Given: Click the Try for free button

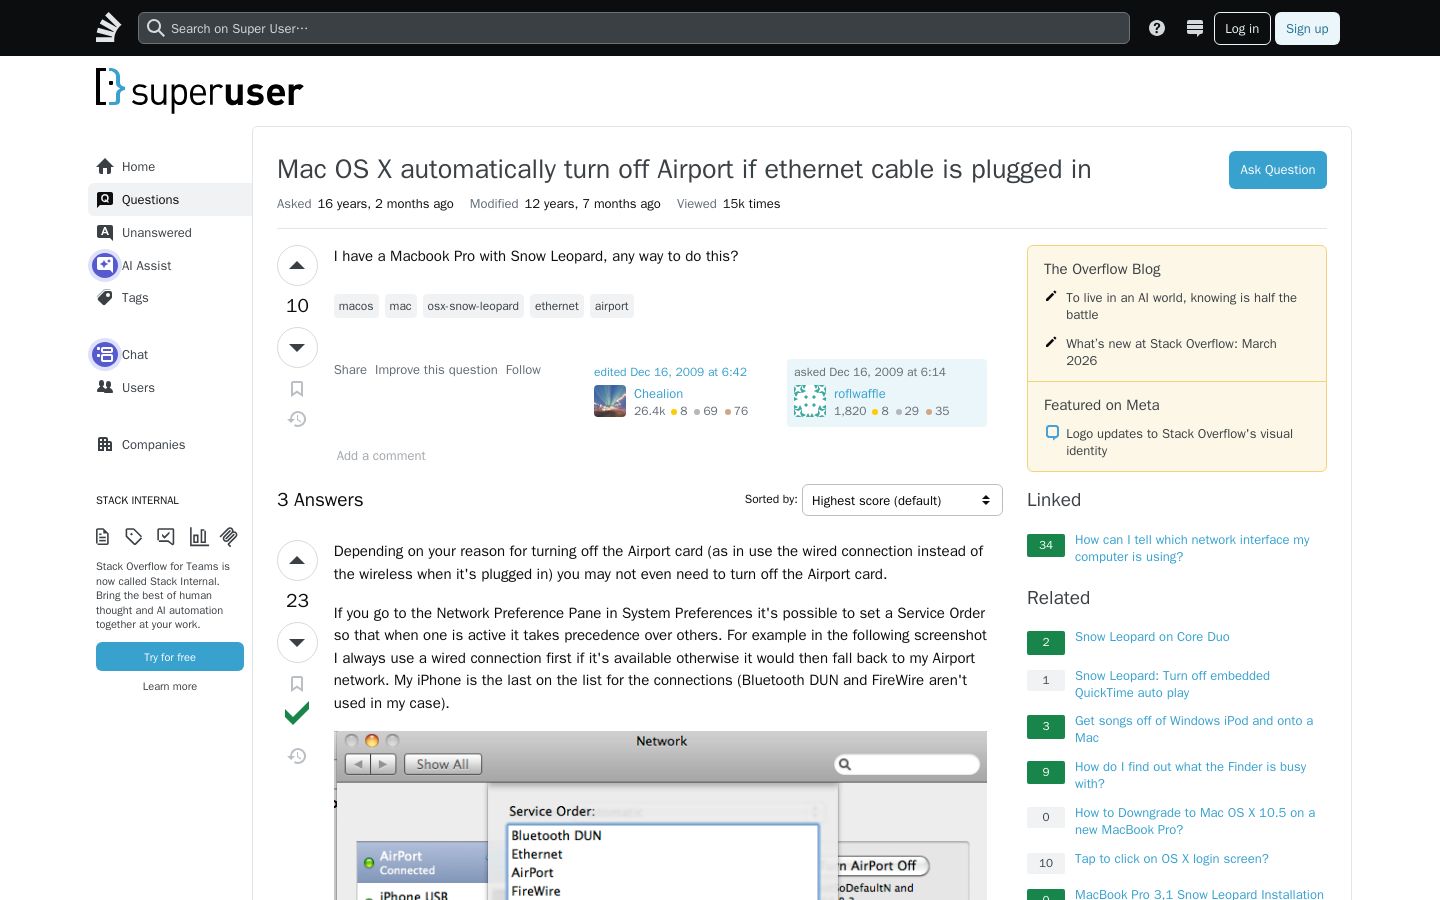Looking at the screenshot, I should pyautogui.click(x=170, y=657).
